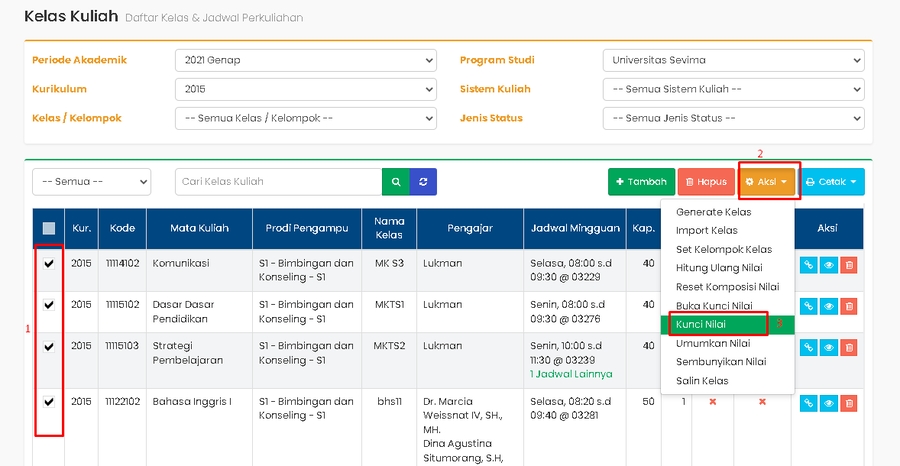Screen dimensions: 900x466
Task: View Komunikasi class via eye icon
Action: click(828, 264)
